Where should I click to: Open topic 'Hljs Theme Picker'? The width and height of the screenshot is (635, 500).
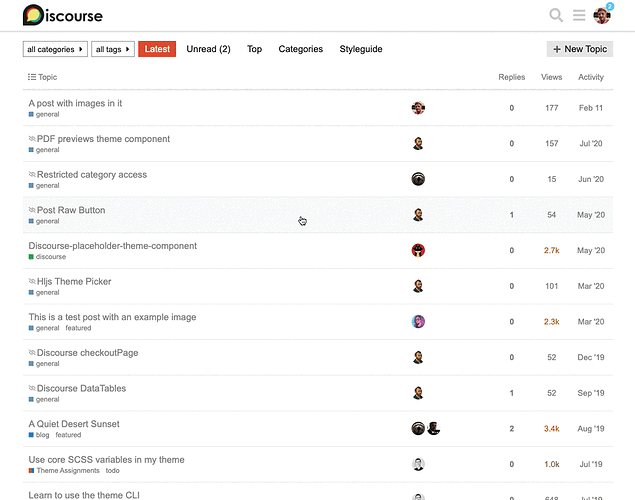[x=74, y=281]
